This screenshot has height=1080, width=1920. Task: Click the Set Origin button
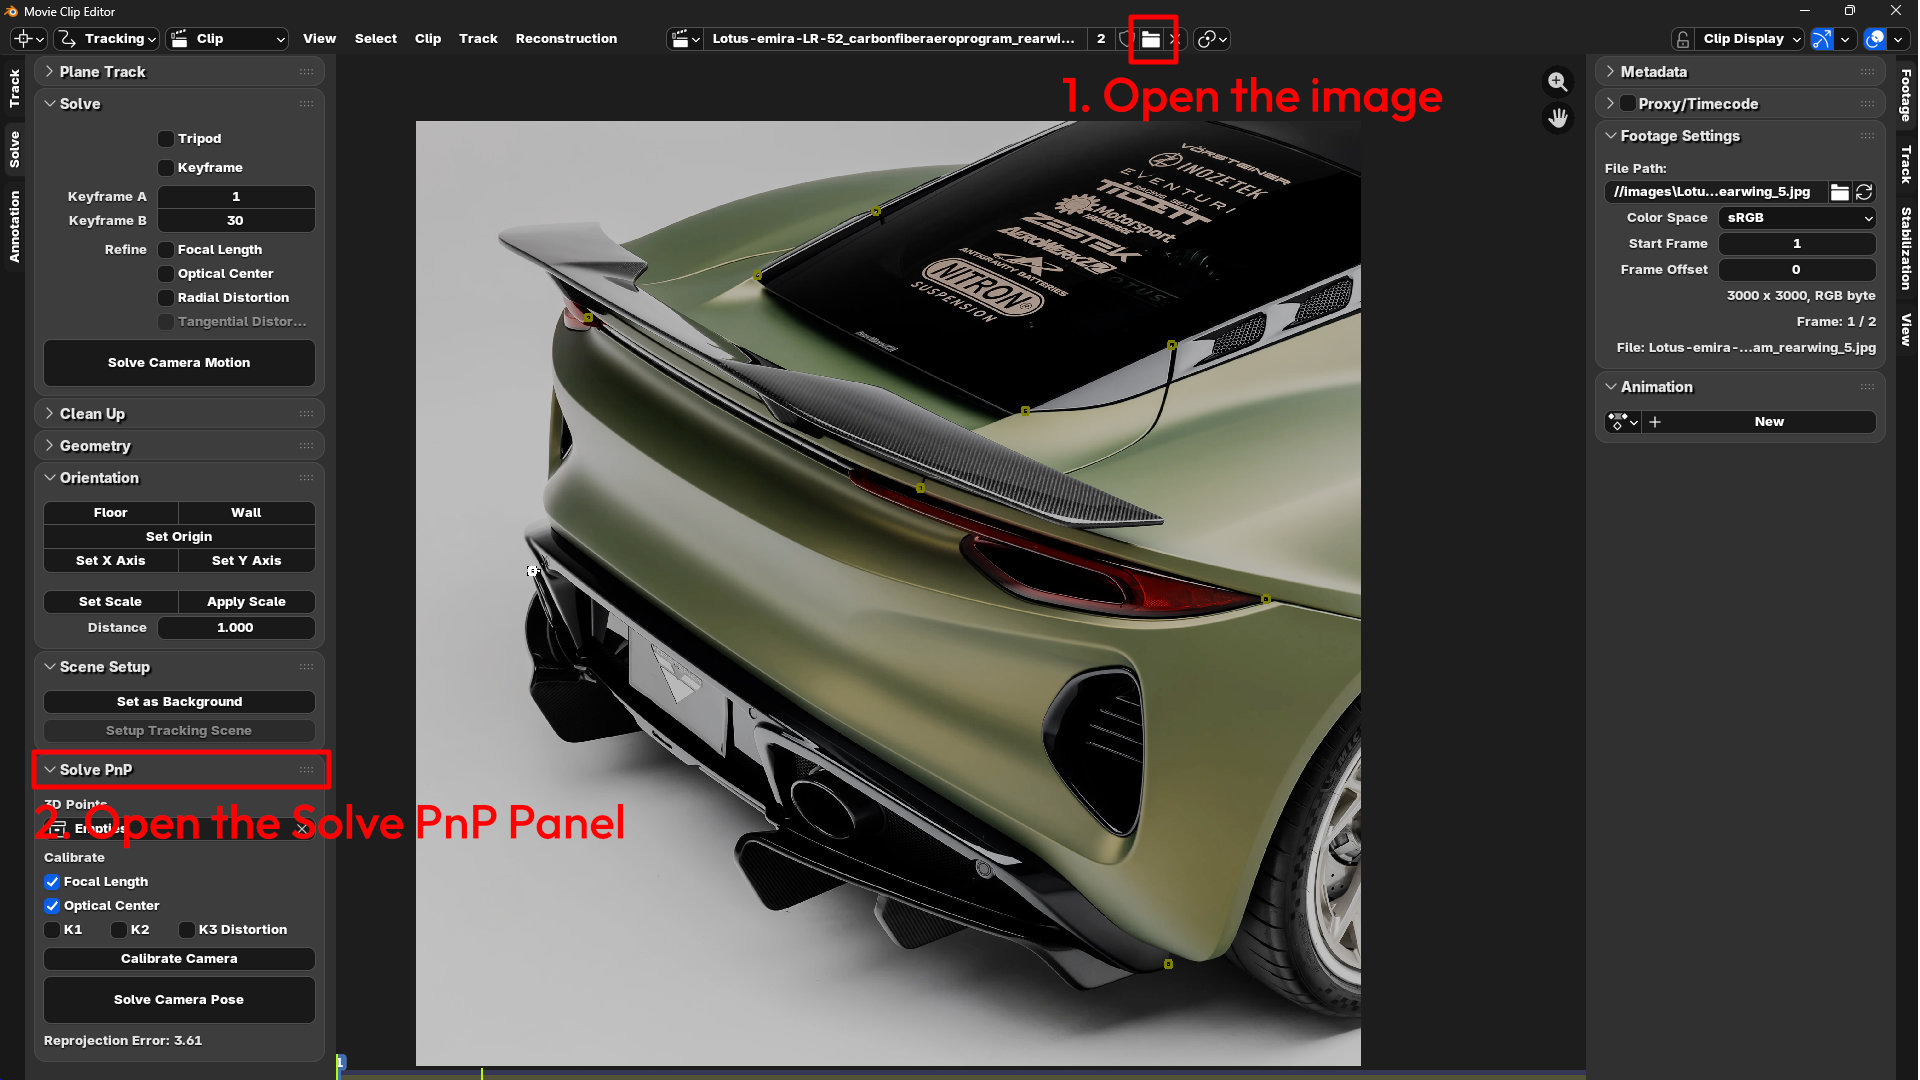[179, 537]
